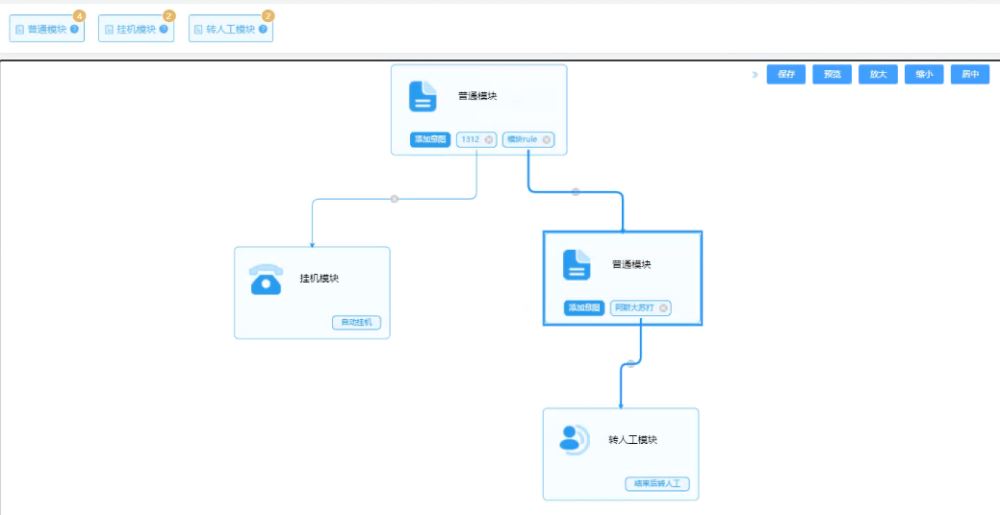Add a 挂机模块 from the top palette
Viewport: 1000px width, 515px height.
click(x=135, y=29)
